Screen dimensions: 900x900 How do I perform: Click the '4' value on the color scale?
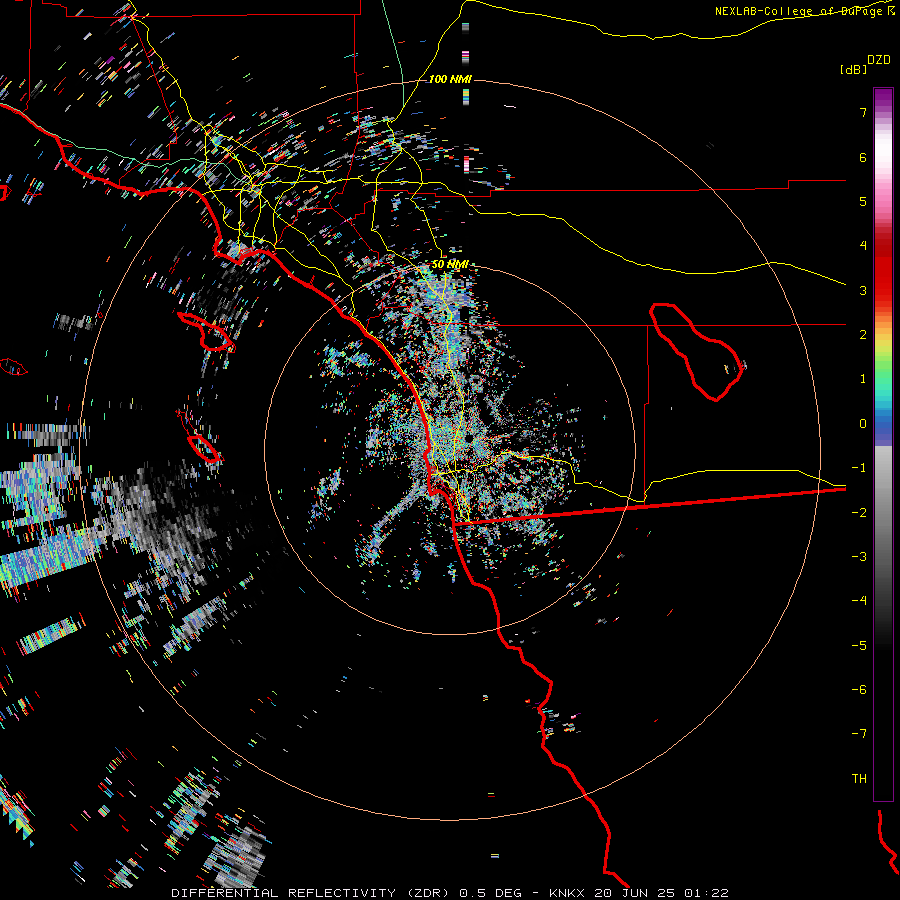pyautogui.click(x=863, y=246)
